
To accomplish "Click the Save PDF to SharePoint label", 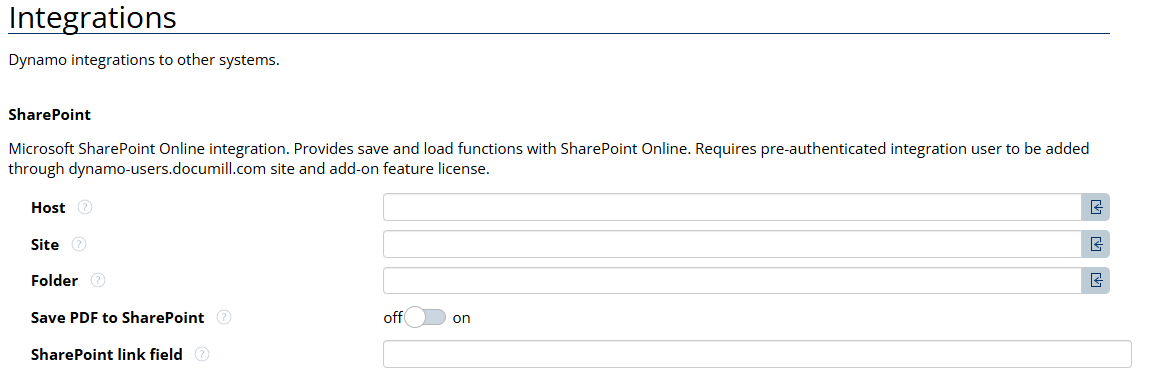I will pos(117,318).
